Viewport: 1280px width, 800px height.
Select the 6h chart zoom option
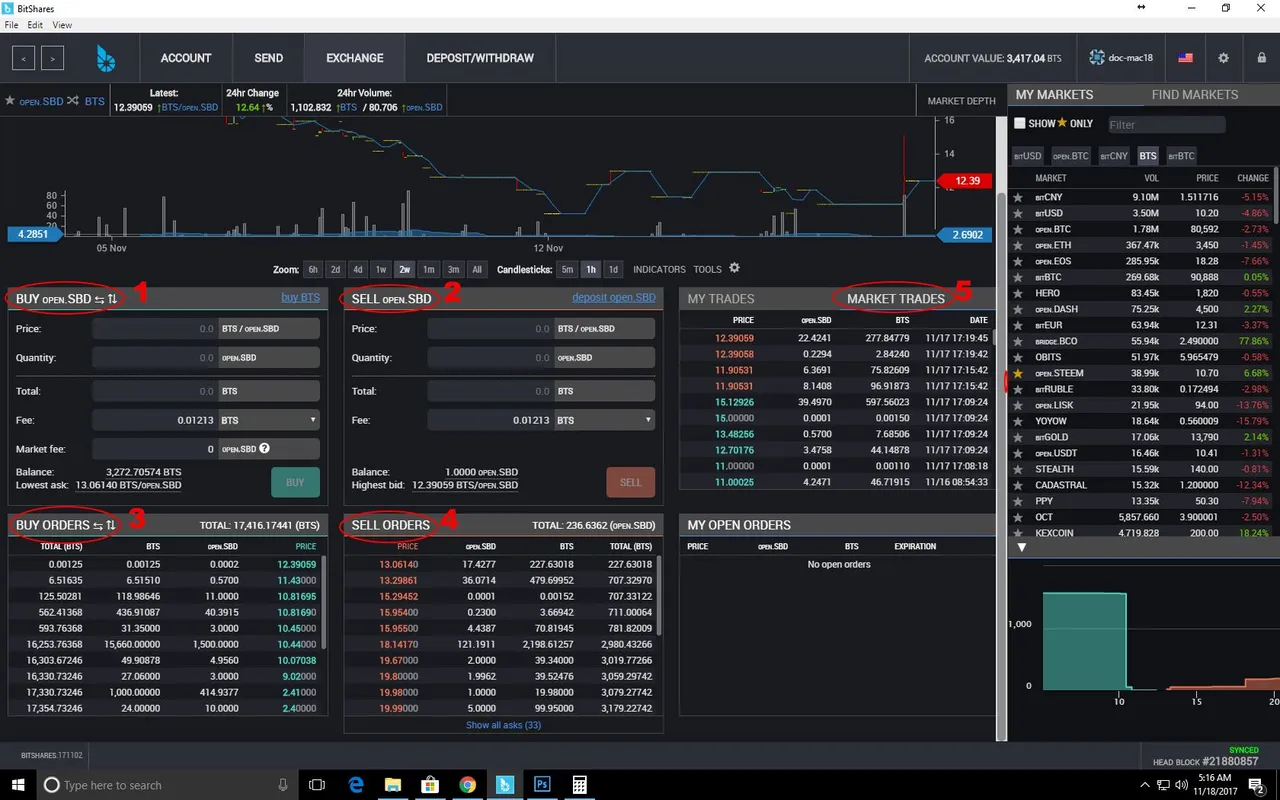click(x=313, y=269)
